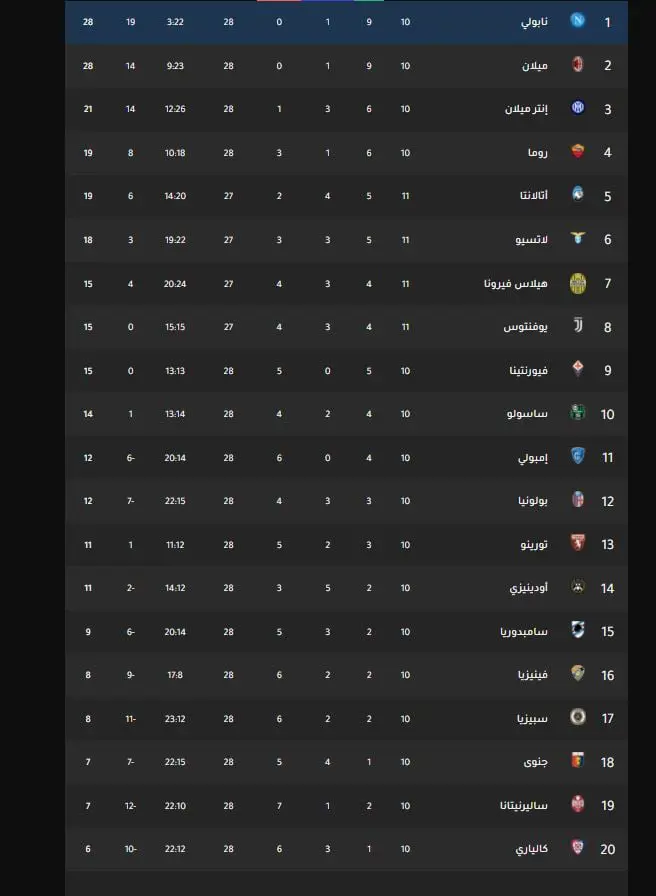Click the Napoli club crest icon
Viewport: 656px width, 896px height.
(x=578, y=21)
